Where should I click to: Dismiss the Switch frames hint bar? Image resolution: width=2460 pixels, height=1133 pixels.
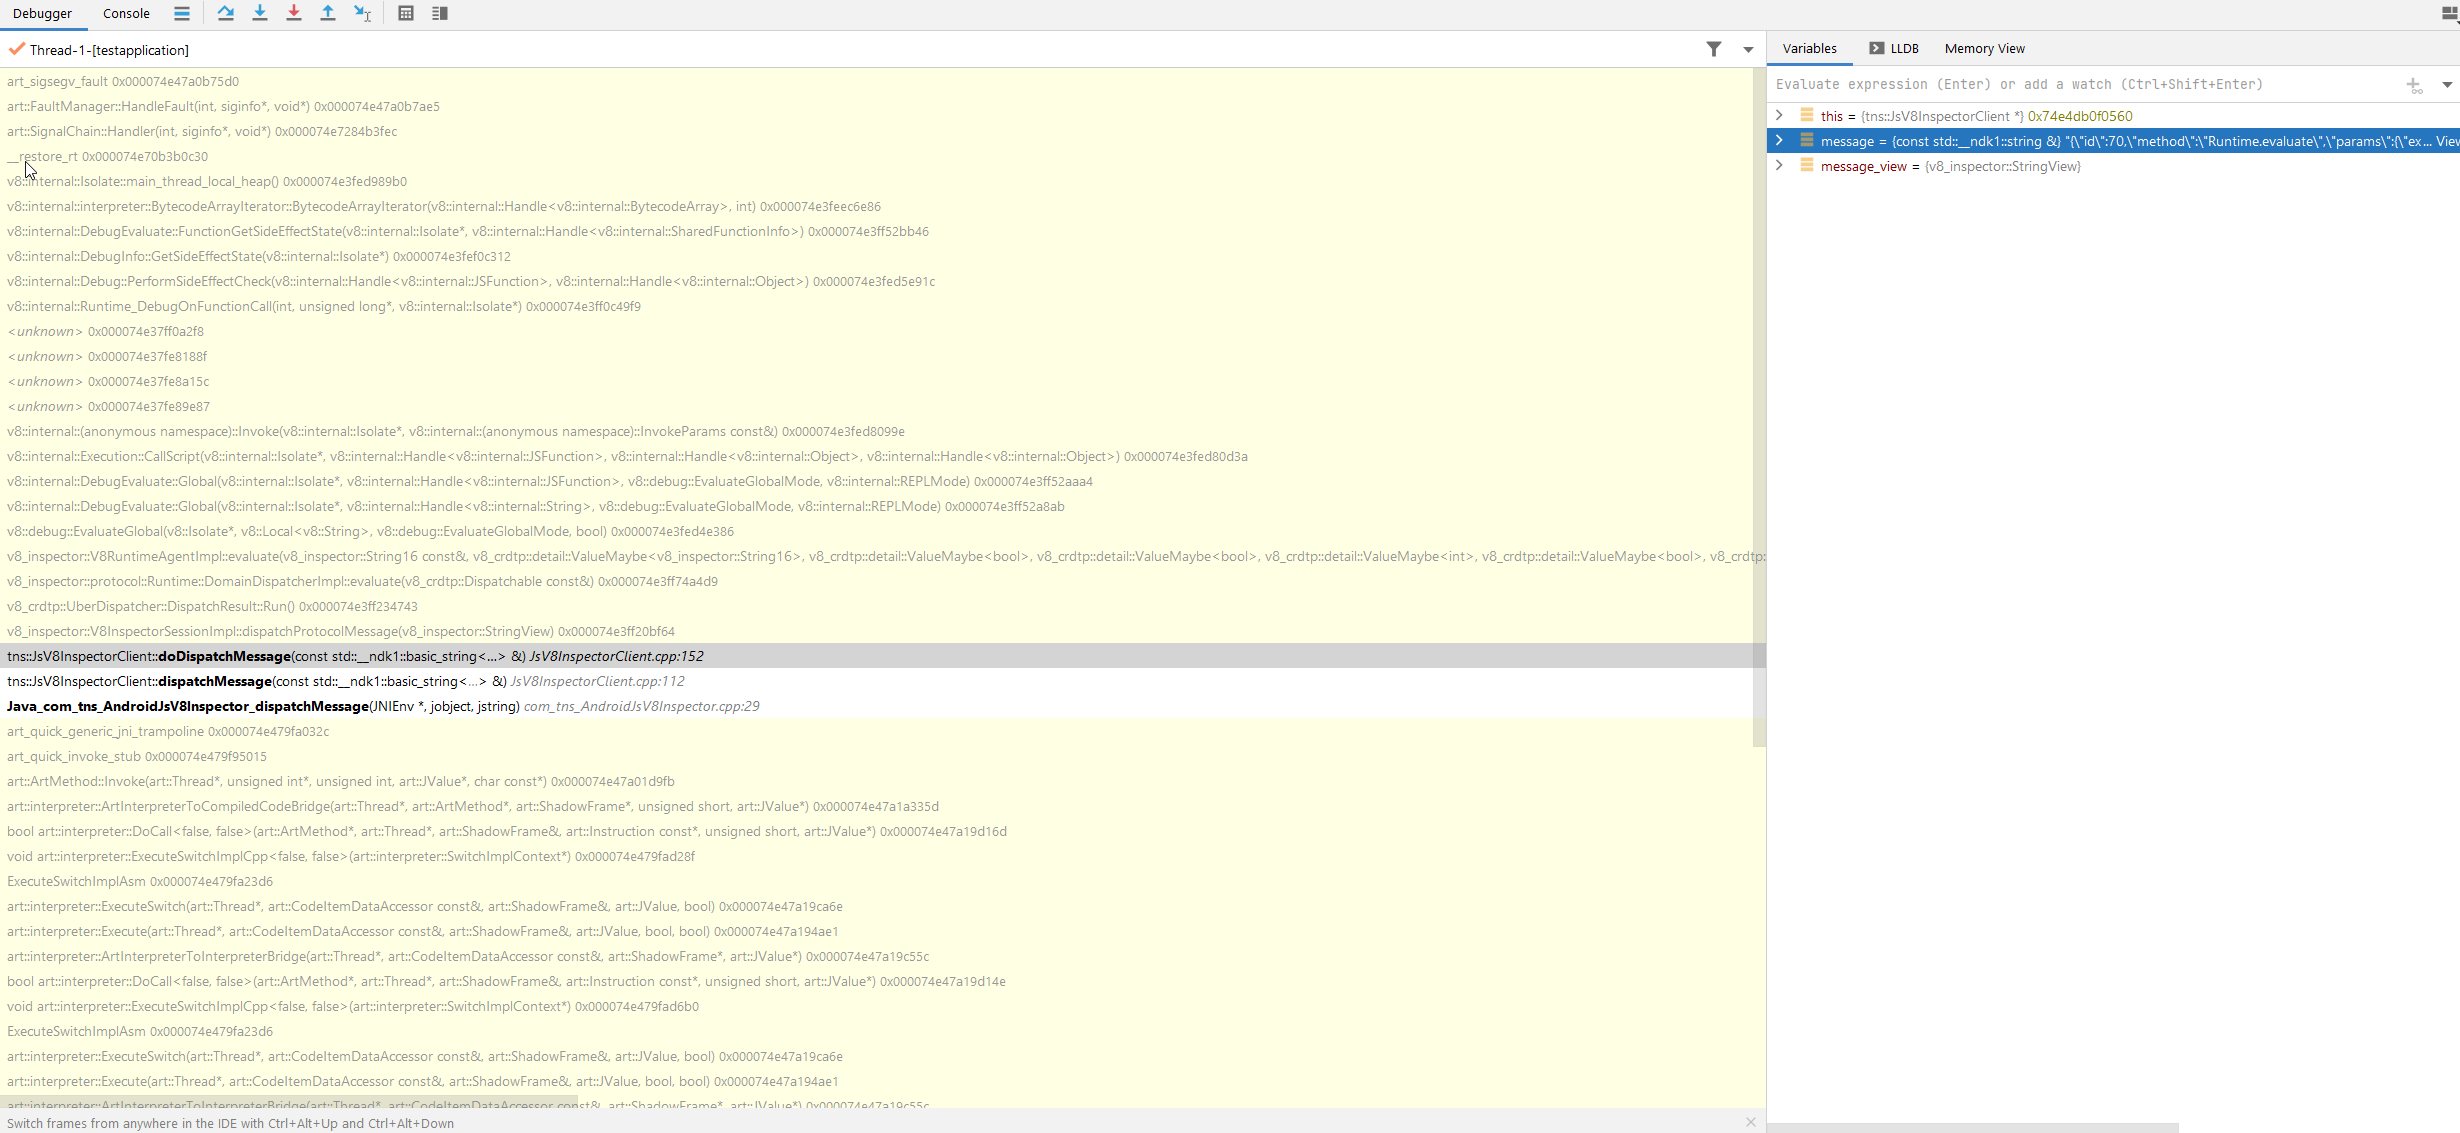1750,1122
